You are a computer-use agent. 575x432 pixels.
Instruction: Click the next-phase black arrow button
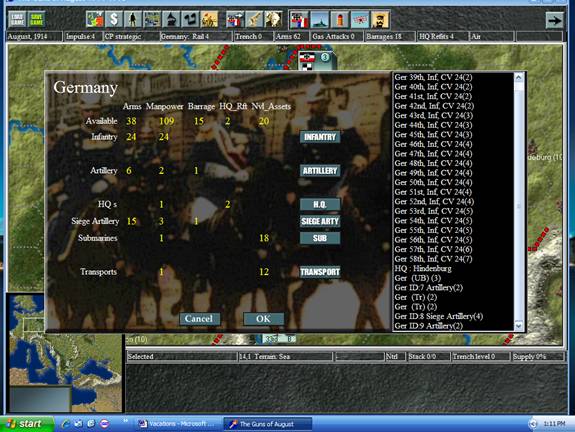554,20
